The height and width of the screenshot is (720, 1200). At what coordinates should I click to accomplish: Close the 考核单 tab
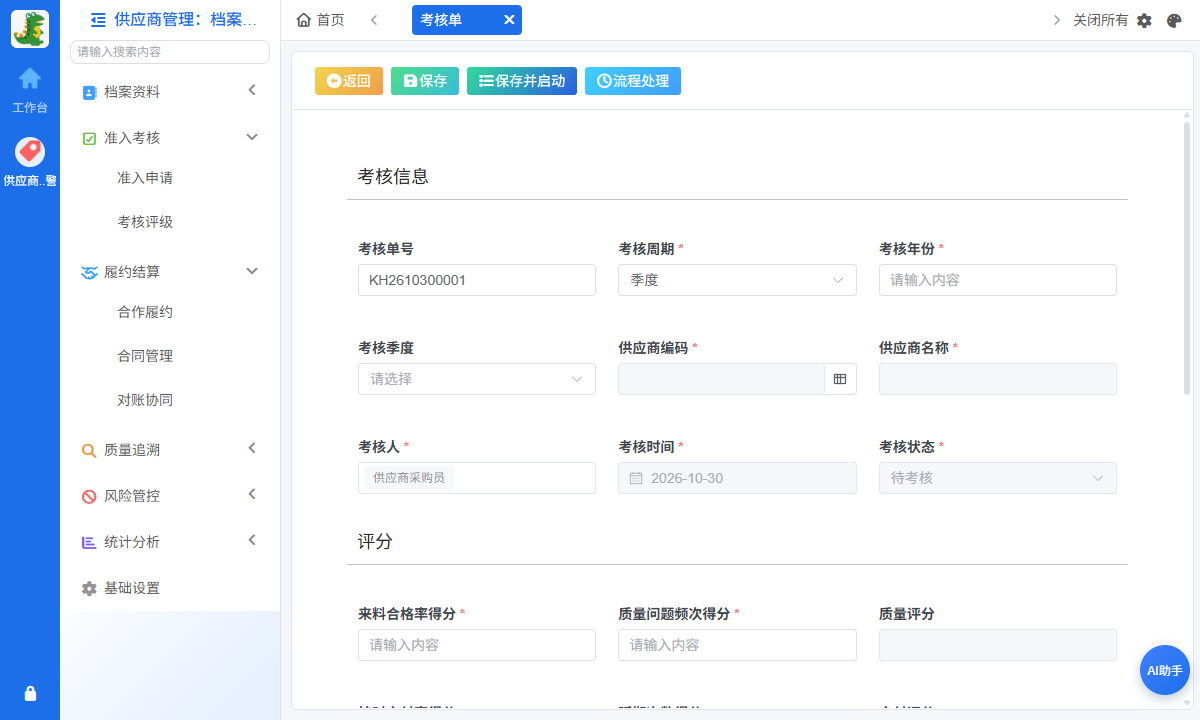(509, 20)
